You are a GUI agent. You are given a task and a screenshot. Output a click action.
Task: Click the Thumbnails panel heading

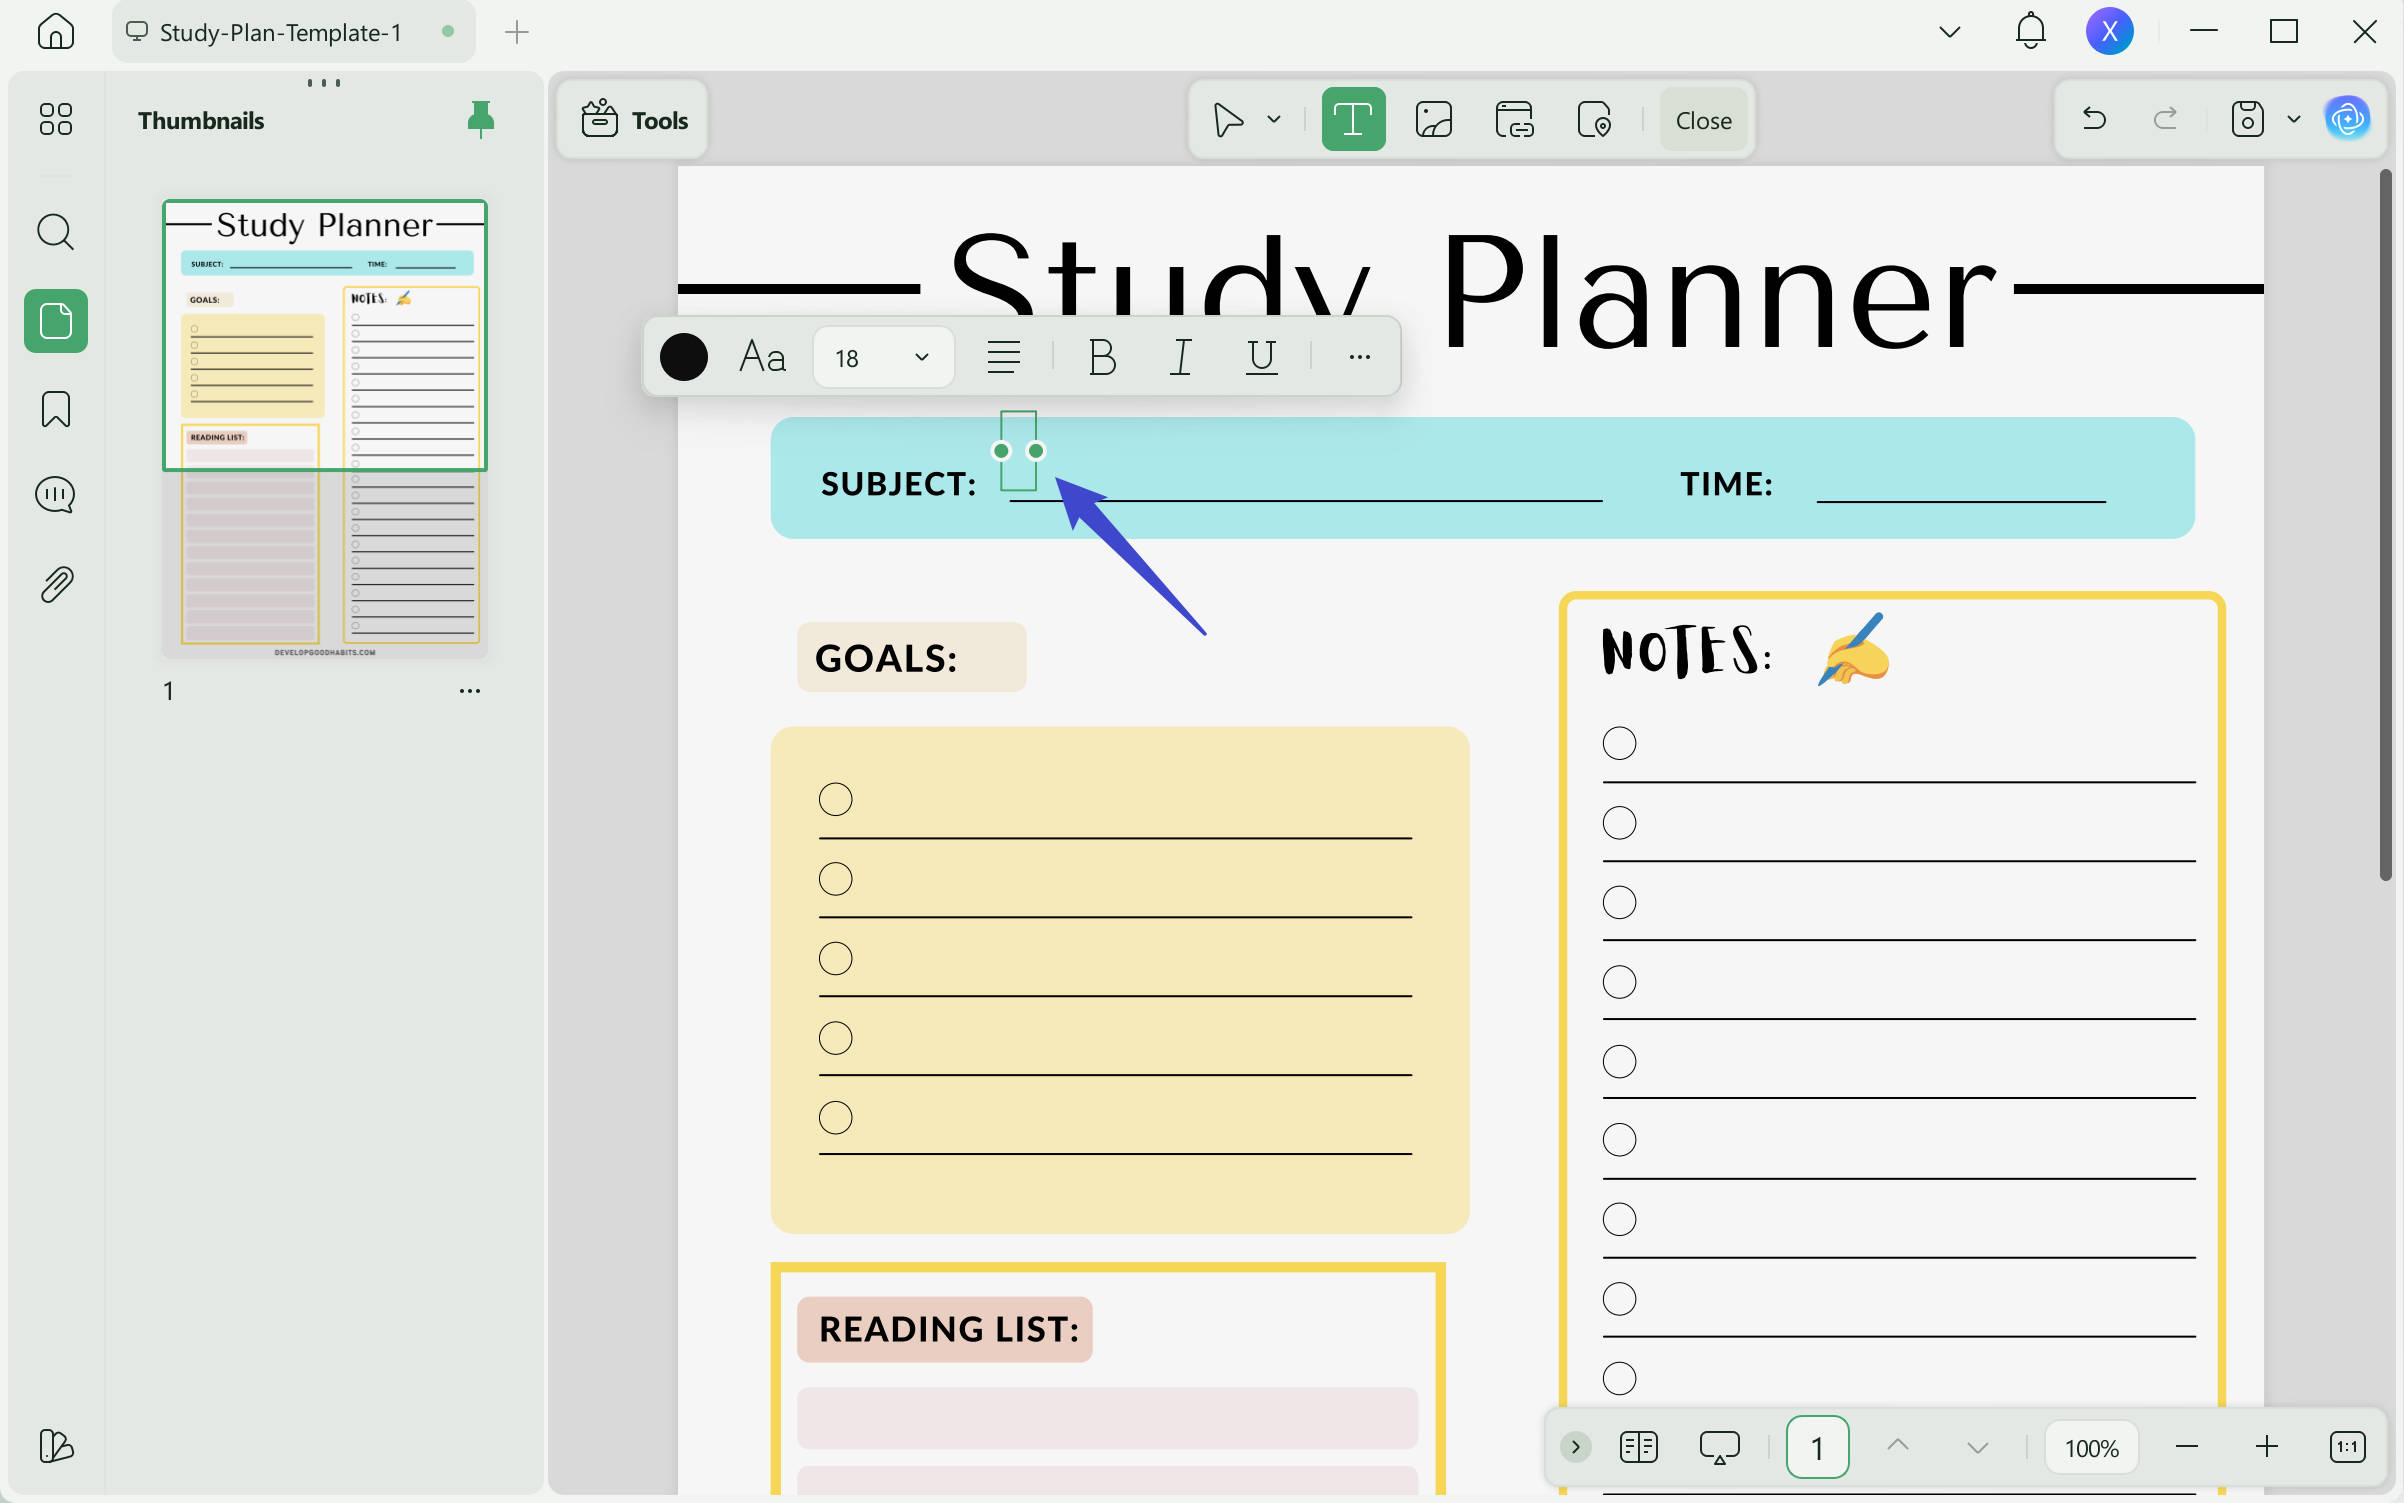pos(201,120)
